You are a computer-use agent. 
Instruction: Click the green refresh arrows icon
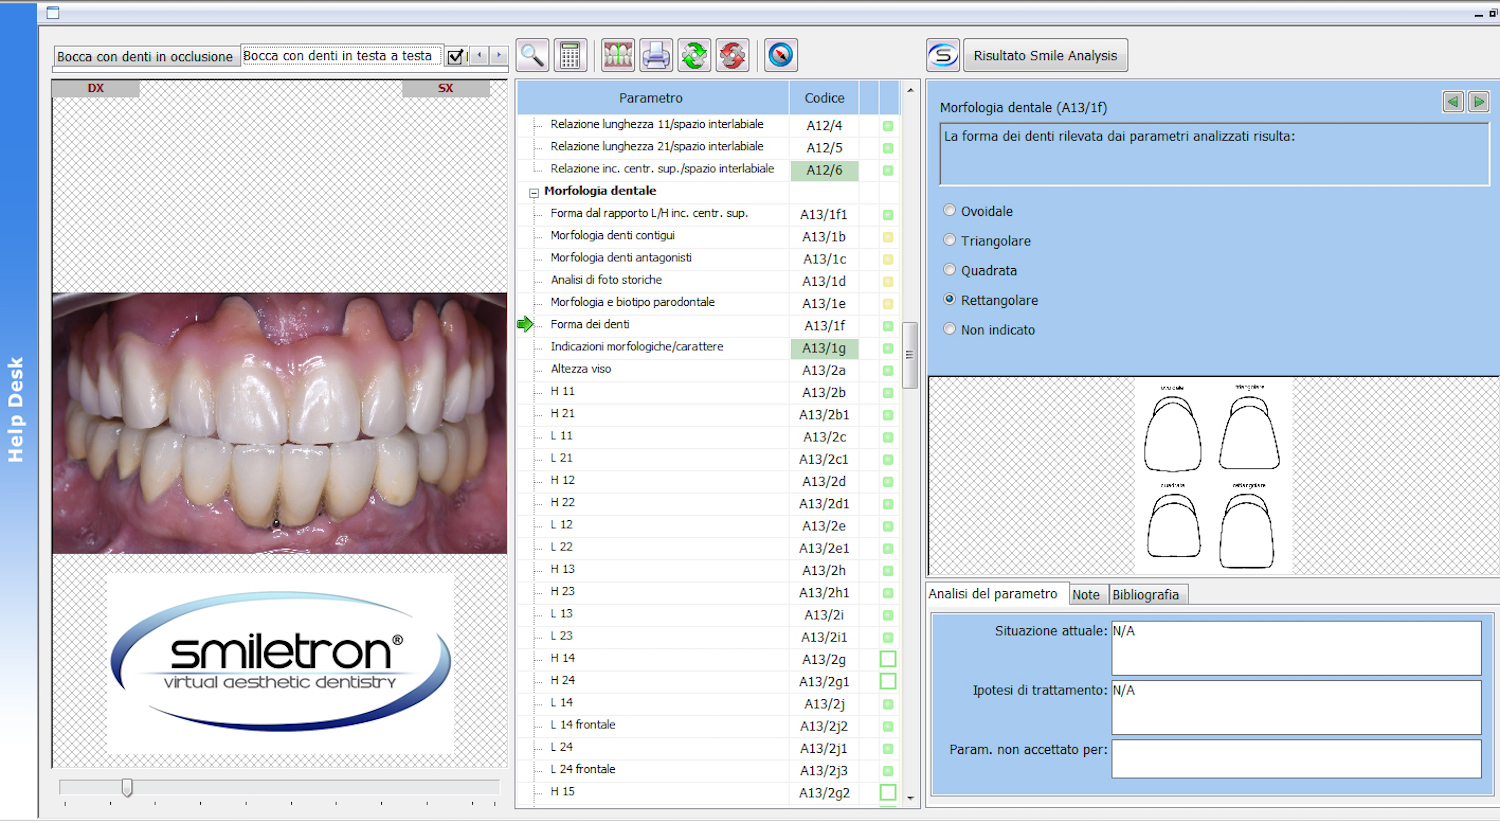pos(694,56)
